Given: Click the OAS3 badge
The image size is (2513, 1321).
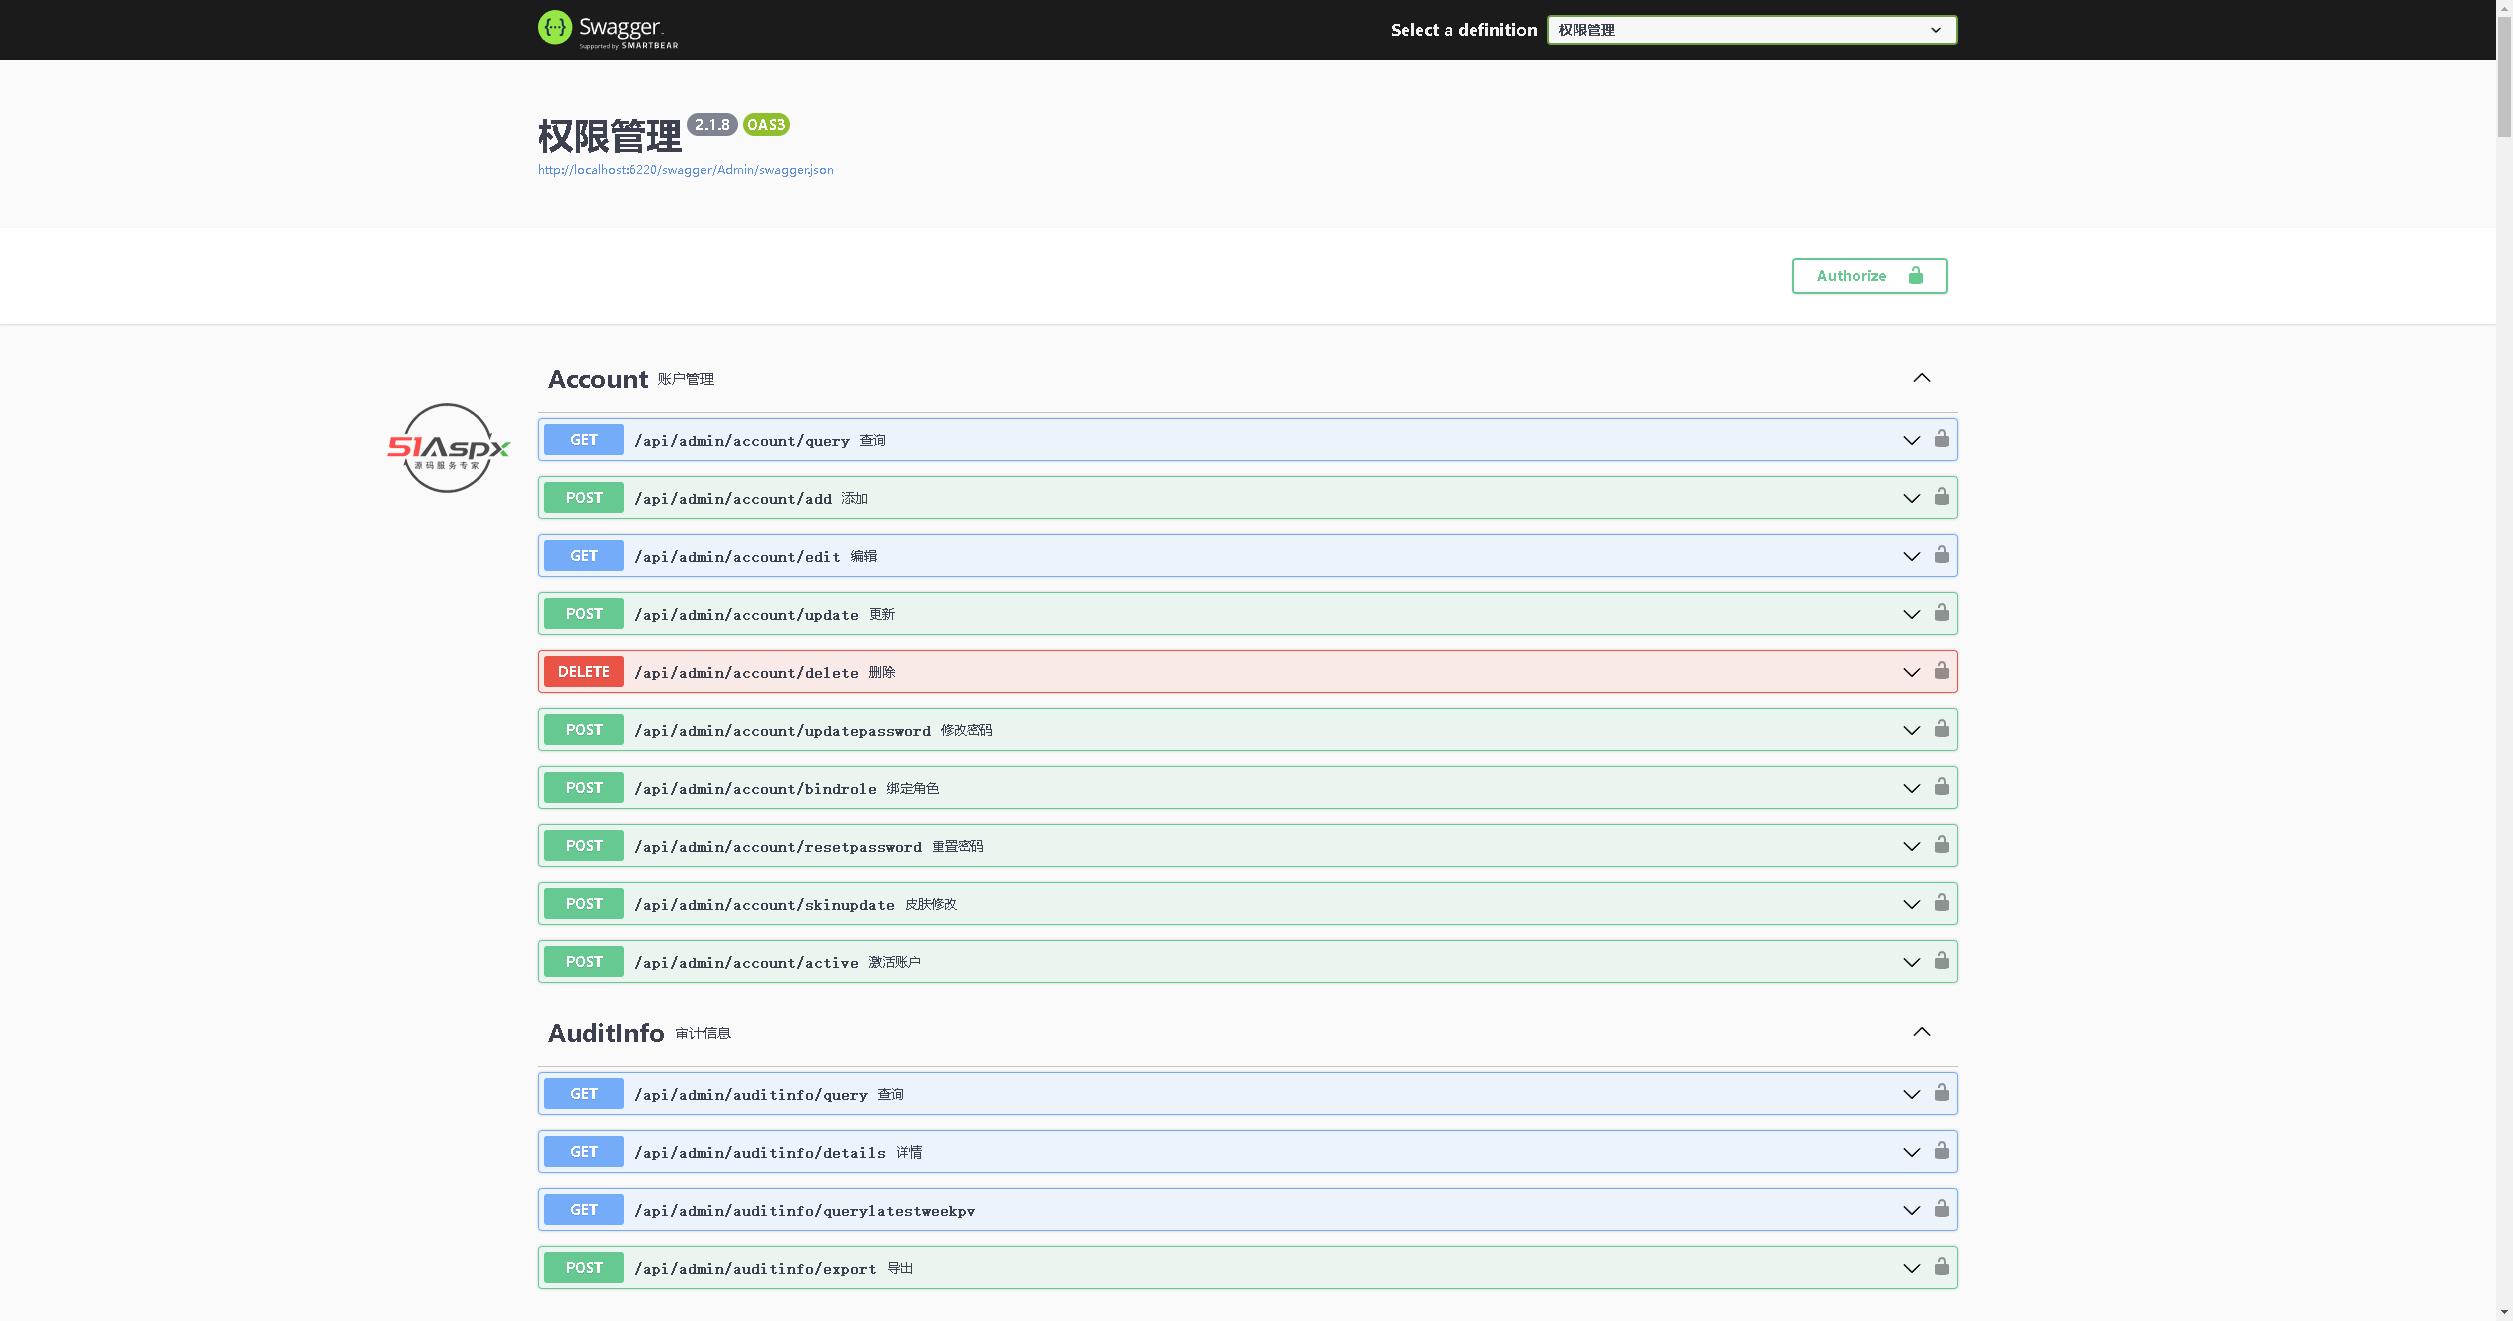Looking at the screenshot, I should 766,125.
